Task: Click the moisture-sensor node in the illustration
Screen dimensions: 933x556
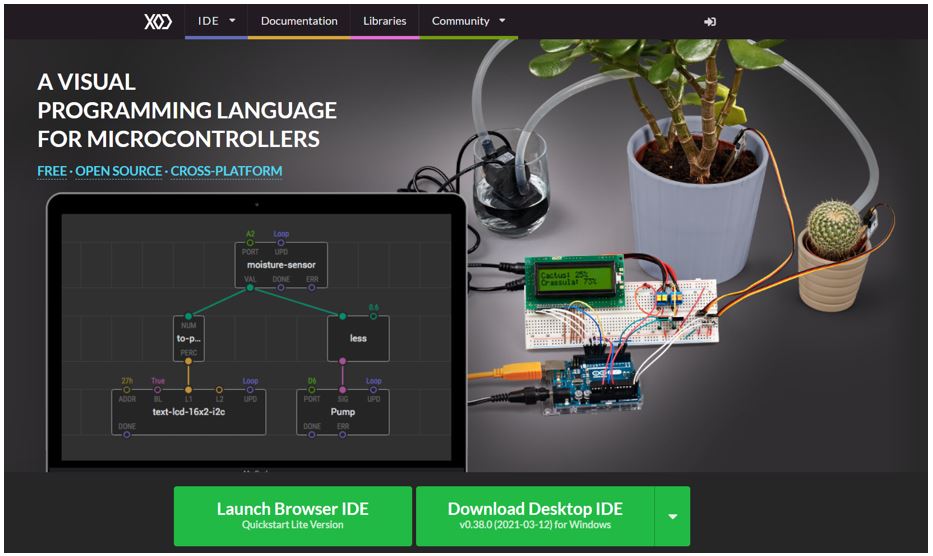Action: 281,265
